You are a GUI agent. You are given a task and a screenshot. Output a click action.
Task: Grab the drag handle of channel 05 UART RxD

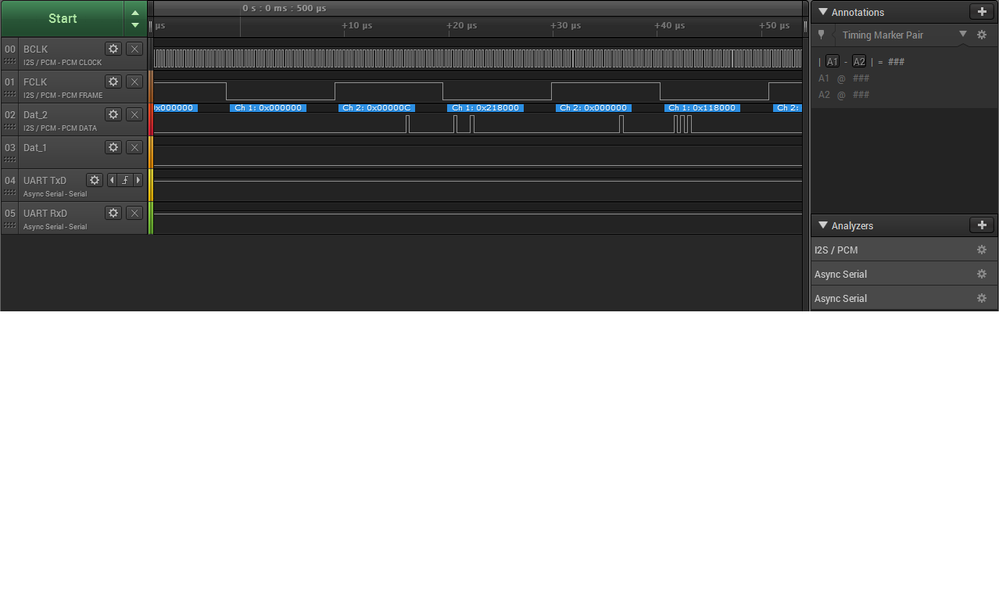click(10, 225)
